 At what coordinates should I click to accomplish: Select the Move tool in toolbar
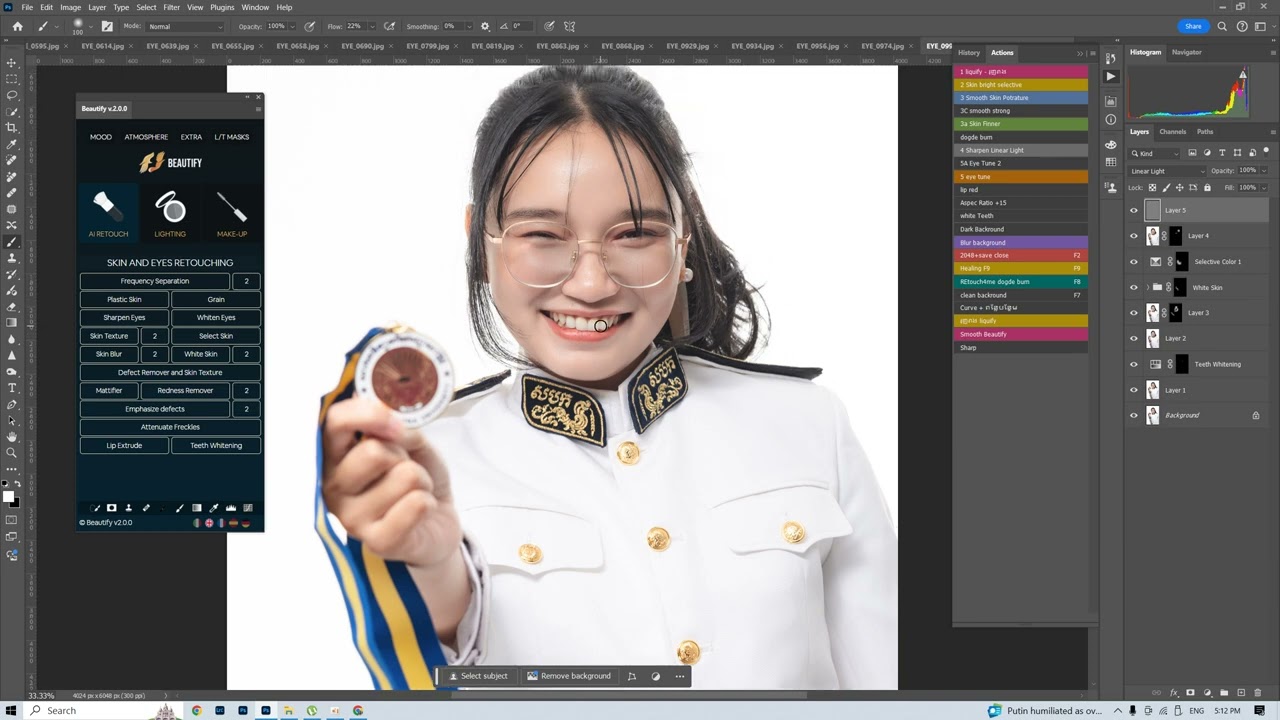[x=12, y=62]
